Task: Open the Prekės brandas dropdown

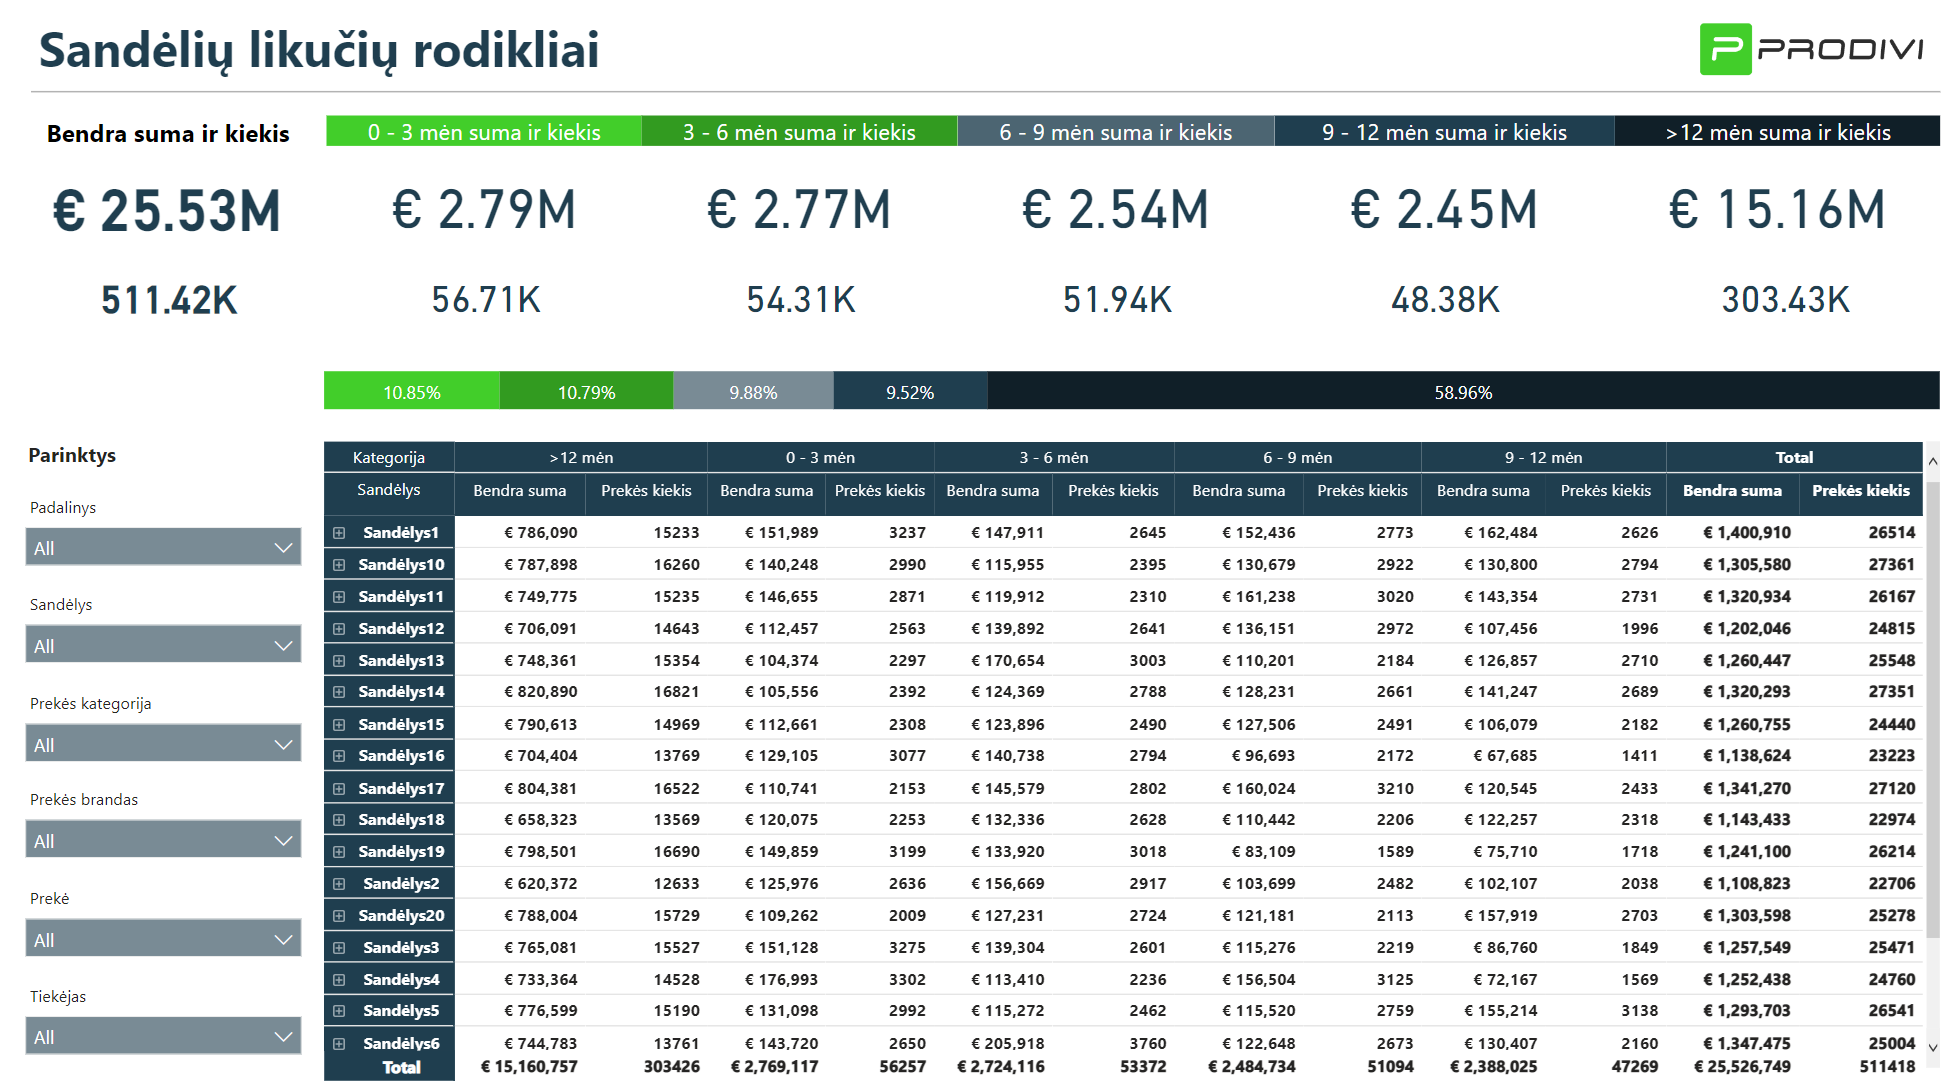Action: [163, 841]
